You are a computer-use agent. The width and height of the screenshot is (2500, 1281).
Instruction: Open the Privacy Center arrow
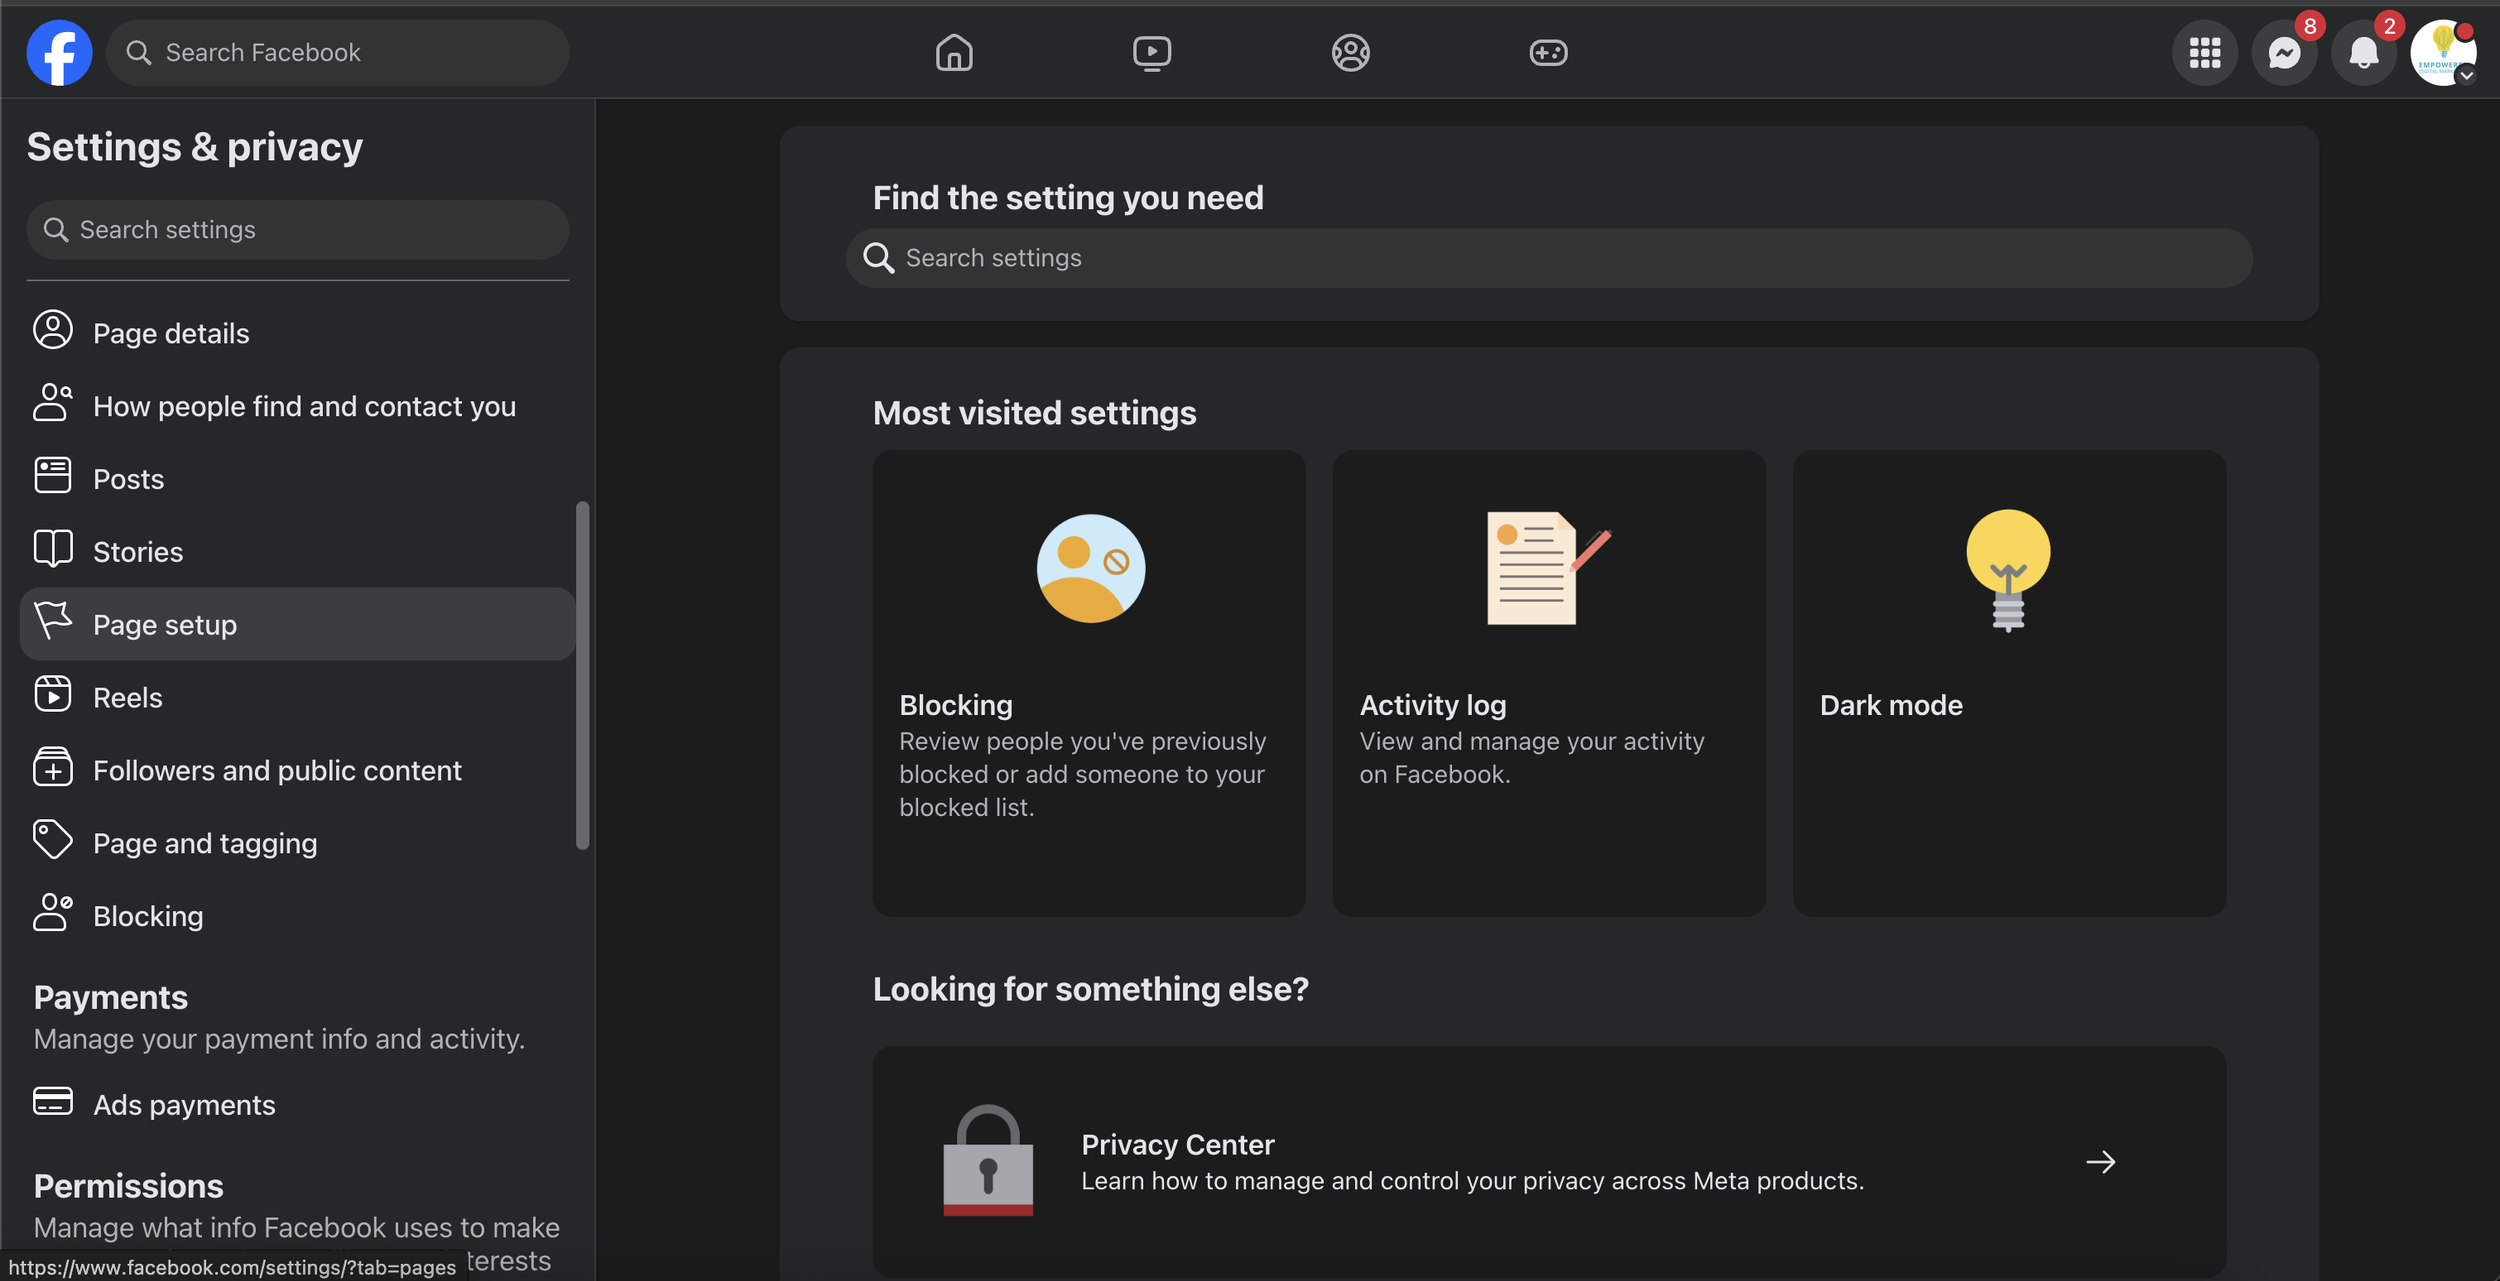click(2100, 1162)
